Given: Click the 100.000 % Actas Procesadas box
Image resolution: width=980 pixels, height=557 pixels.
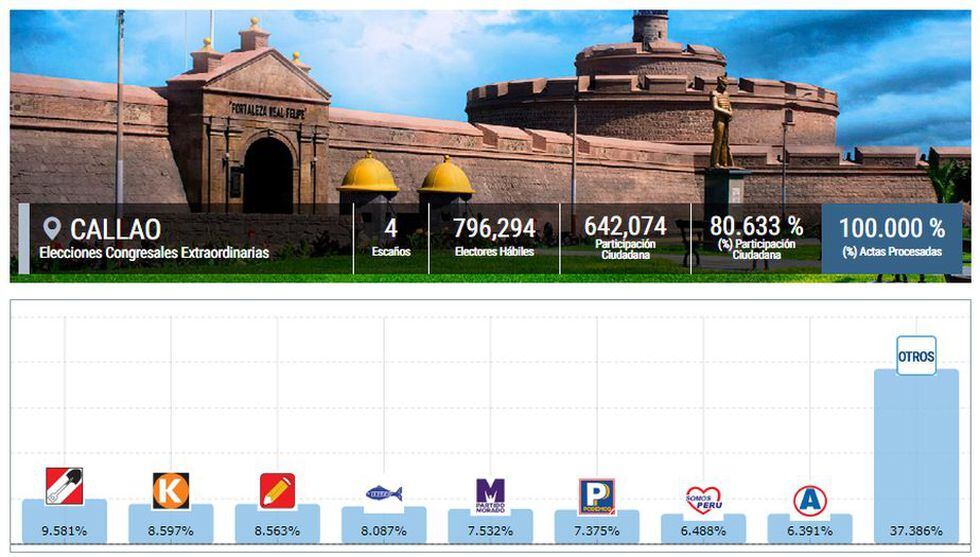Looking at the screenshot, I should (x=891, y=238).
